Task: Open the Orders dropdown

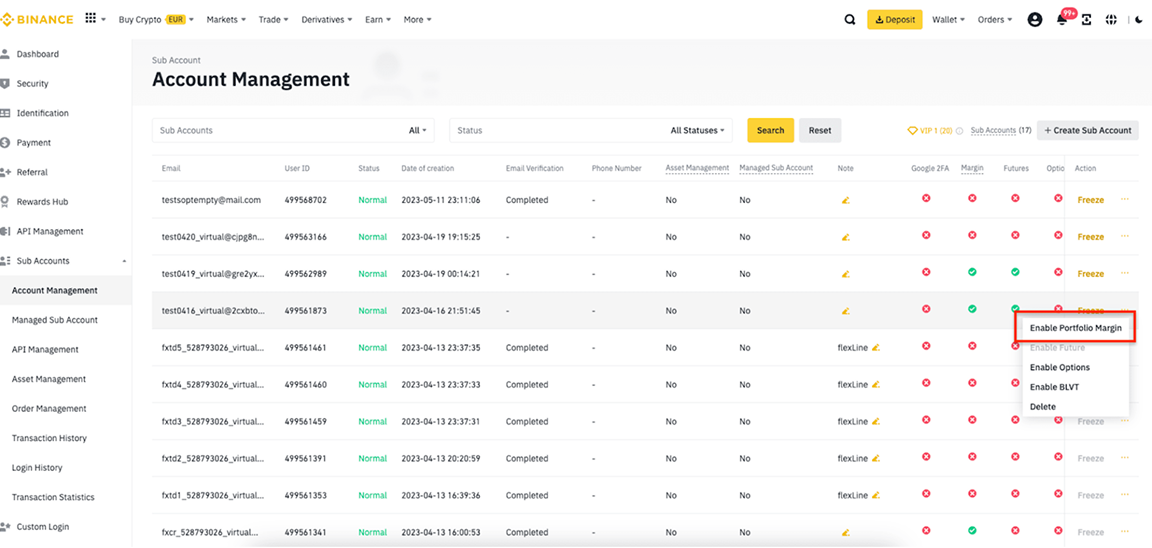Action: (x=995, y=20)
